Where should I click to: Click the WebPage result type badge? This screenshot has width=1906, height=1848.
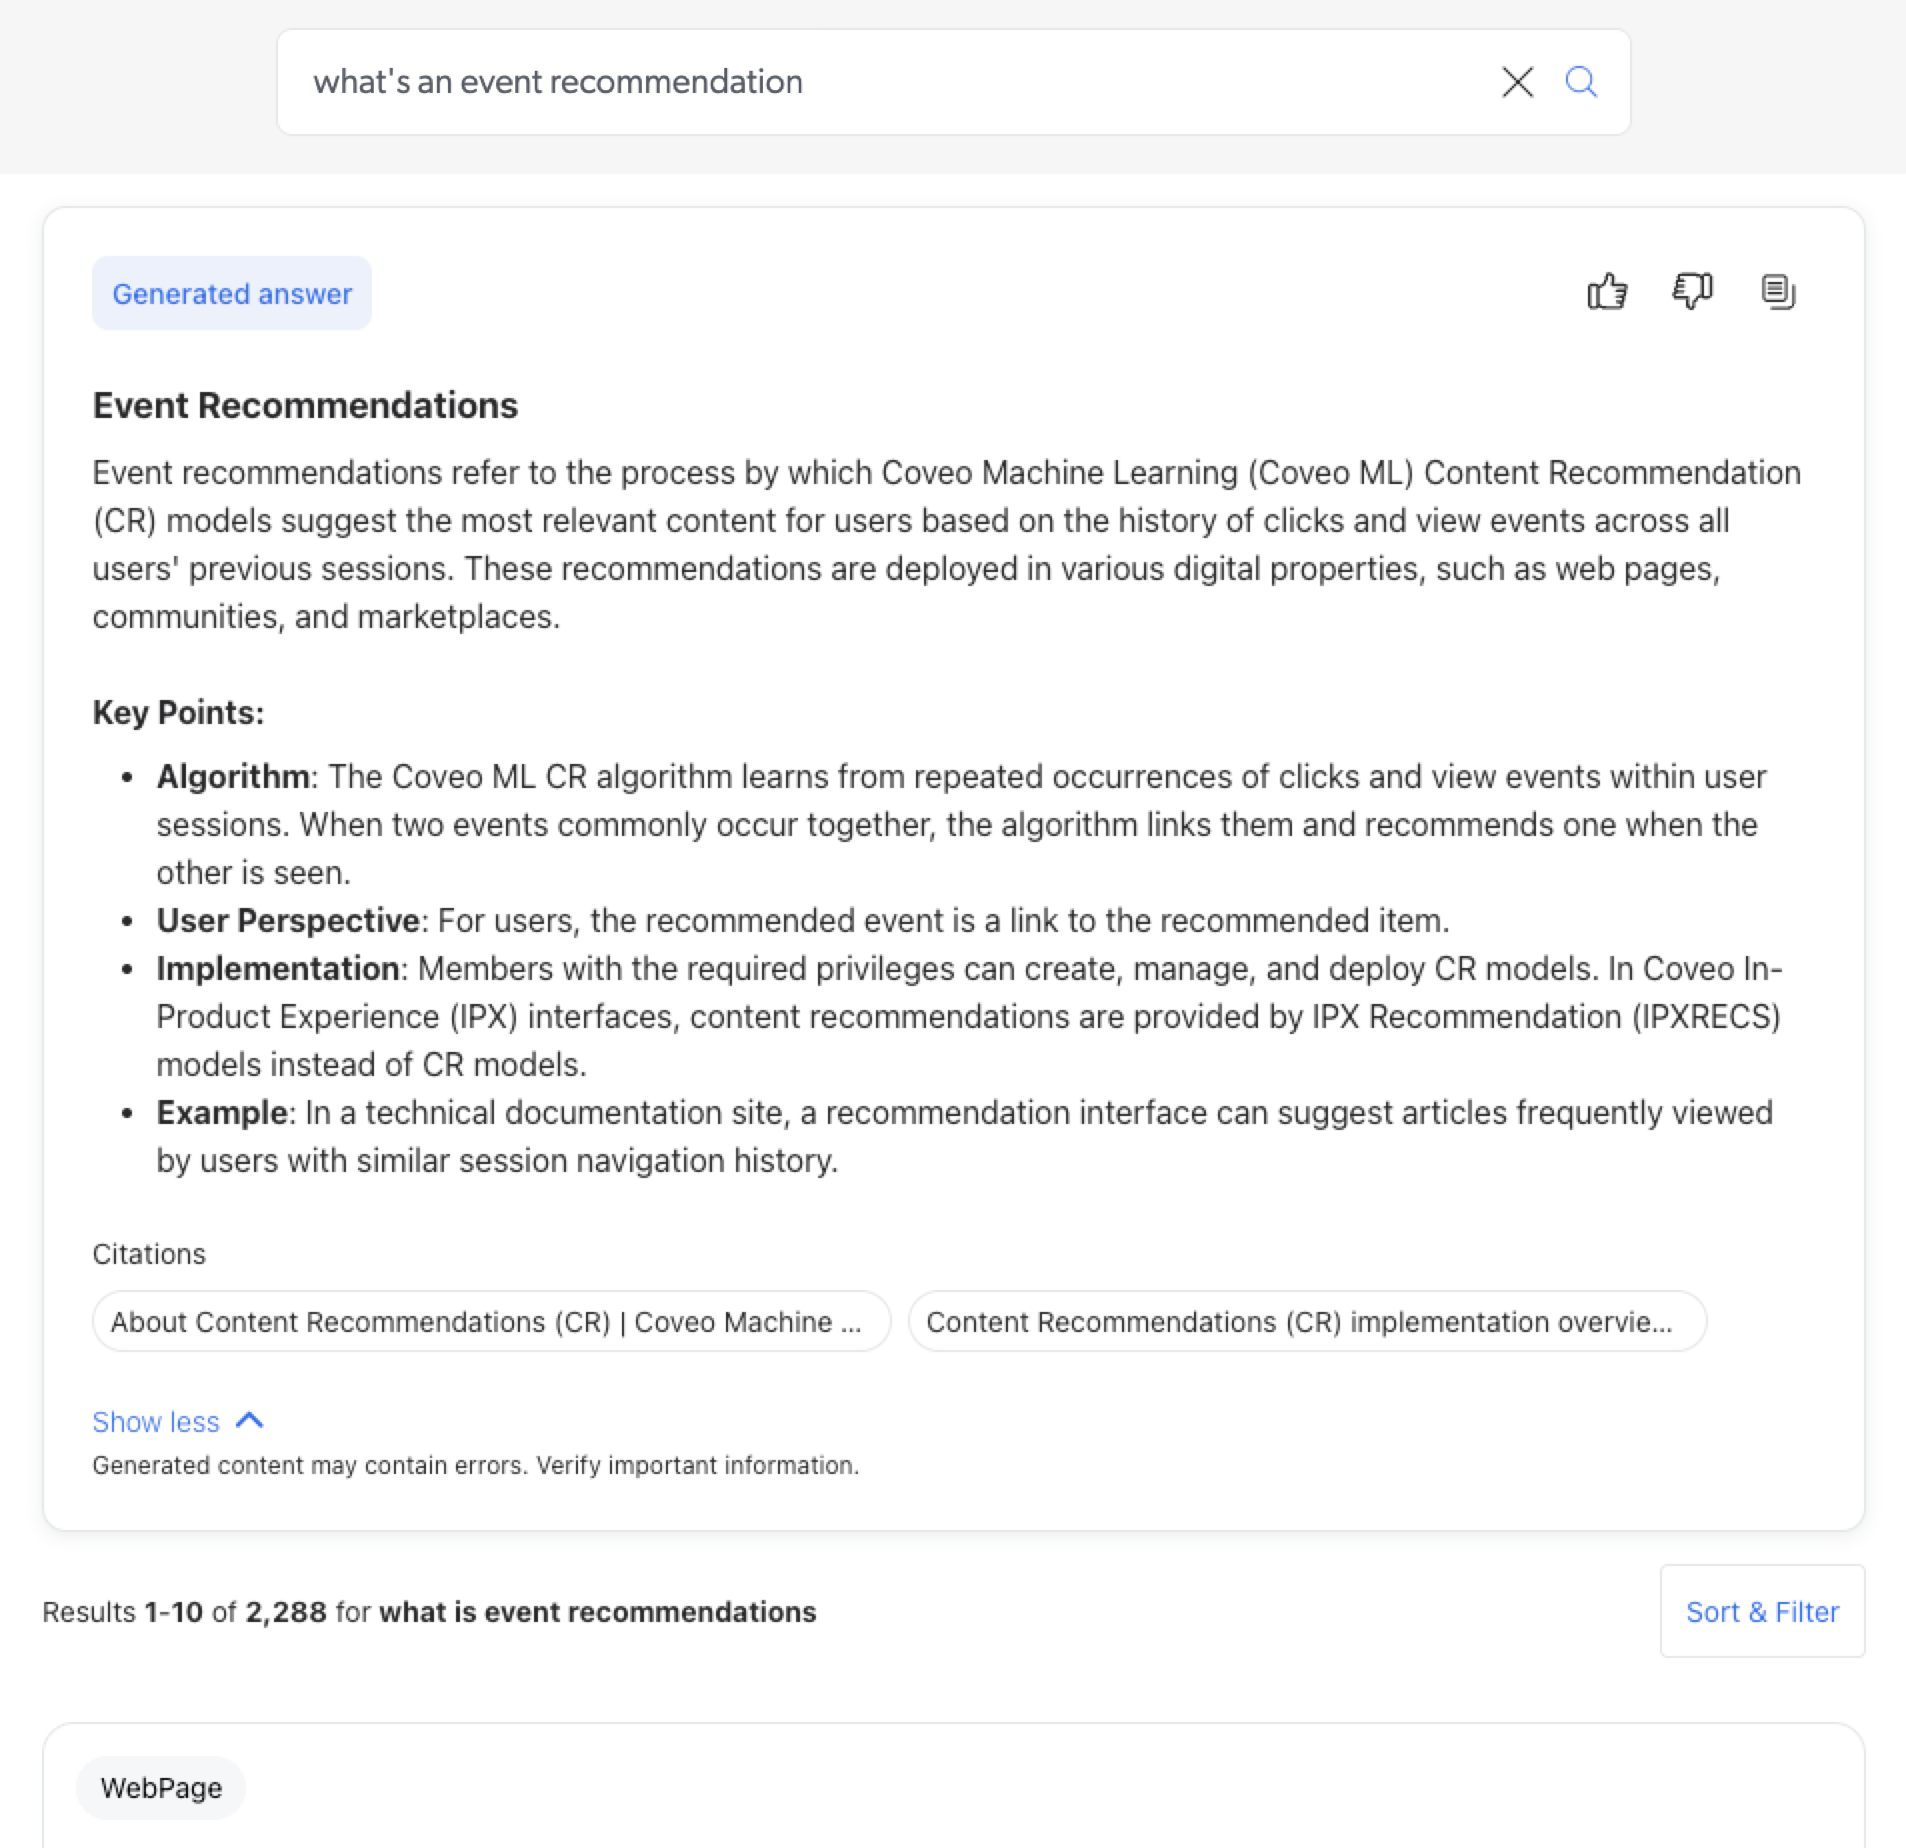[x=160, y=1788]
